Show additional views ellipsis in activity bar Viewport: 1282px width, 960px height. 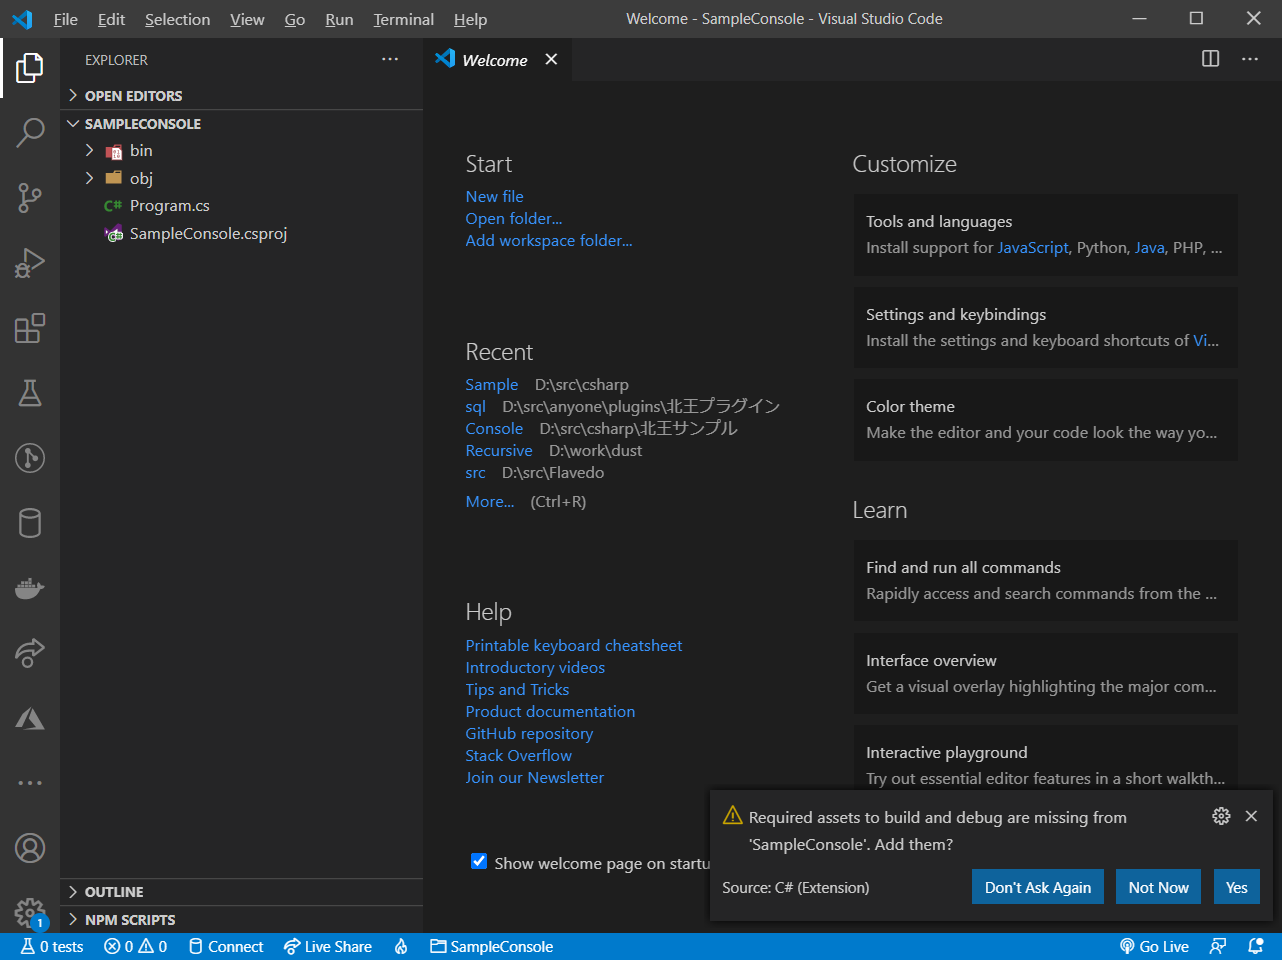pyautogui.click(x=30, y=783)
